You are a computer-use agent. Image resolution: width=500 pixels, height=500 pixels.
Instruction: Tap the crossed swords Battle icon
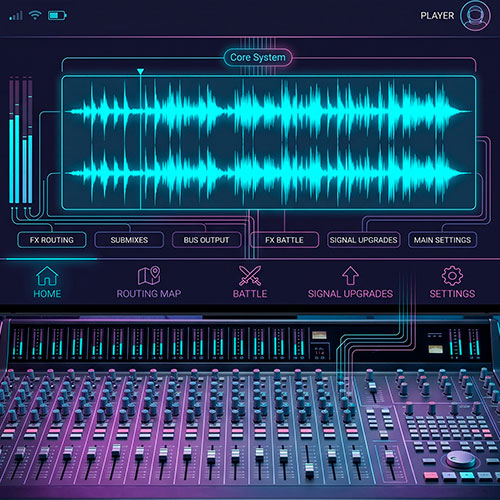tap(250, 276)
